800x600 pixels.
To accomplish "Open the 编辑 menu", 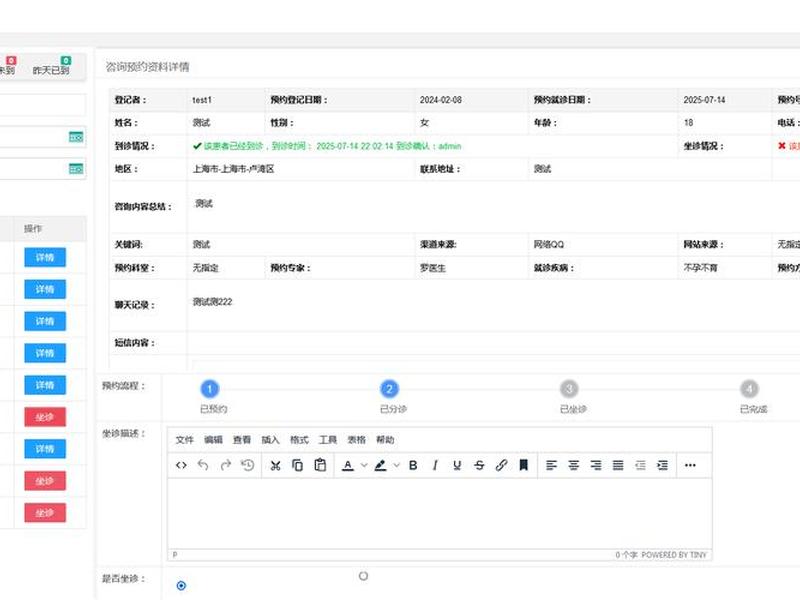I will (x=213, y=440).
